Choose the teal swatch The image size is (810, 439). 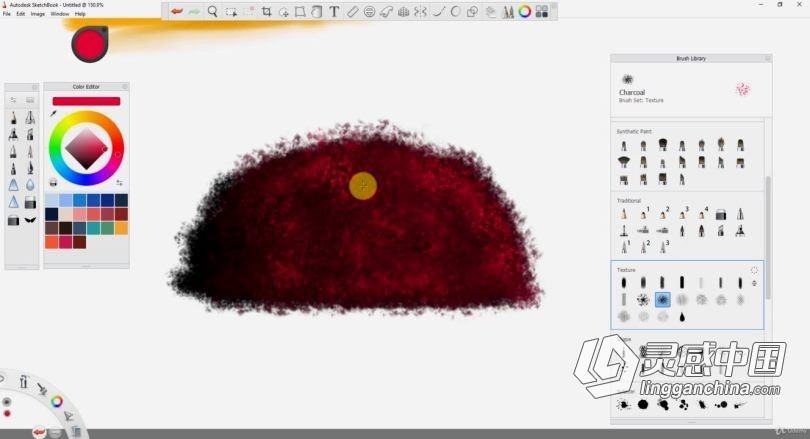coord(94,228)
